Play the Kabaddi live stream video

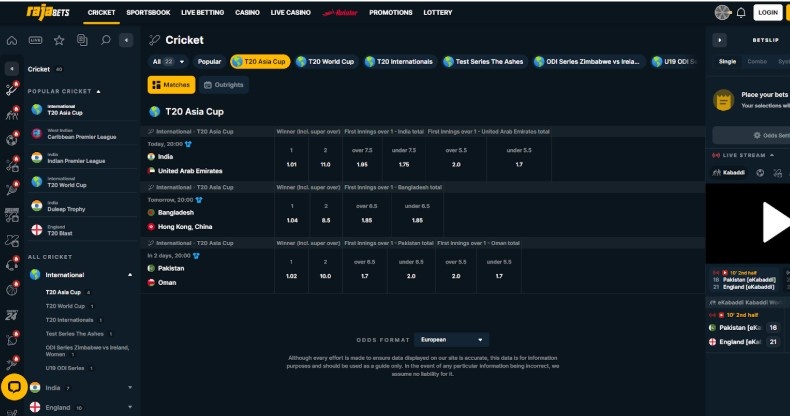coord(775,223)
